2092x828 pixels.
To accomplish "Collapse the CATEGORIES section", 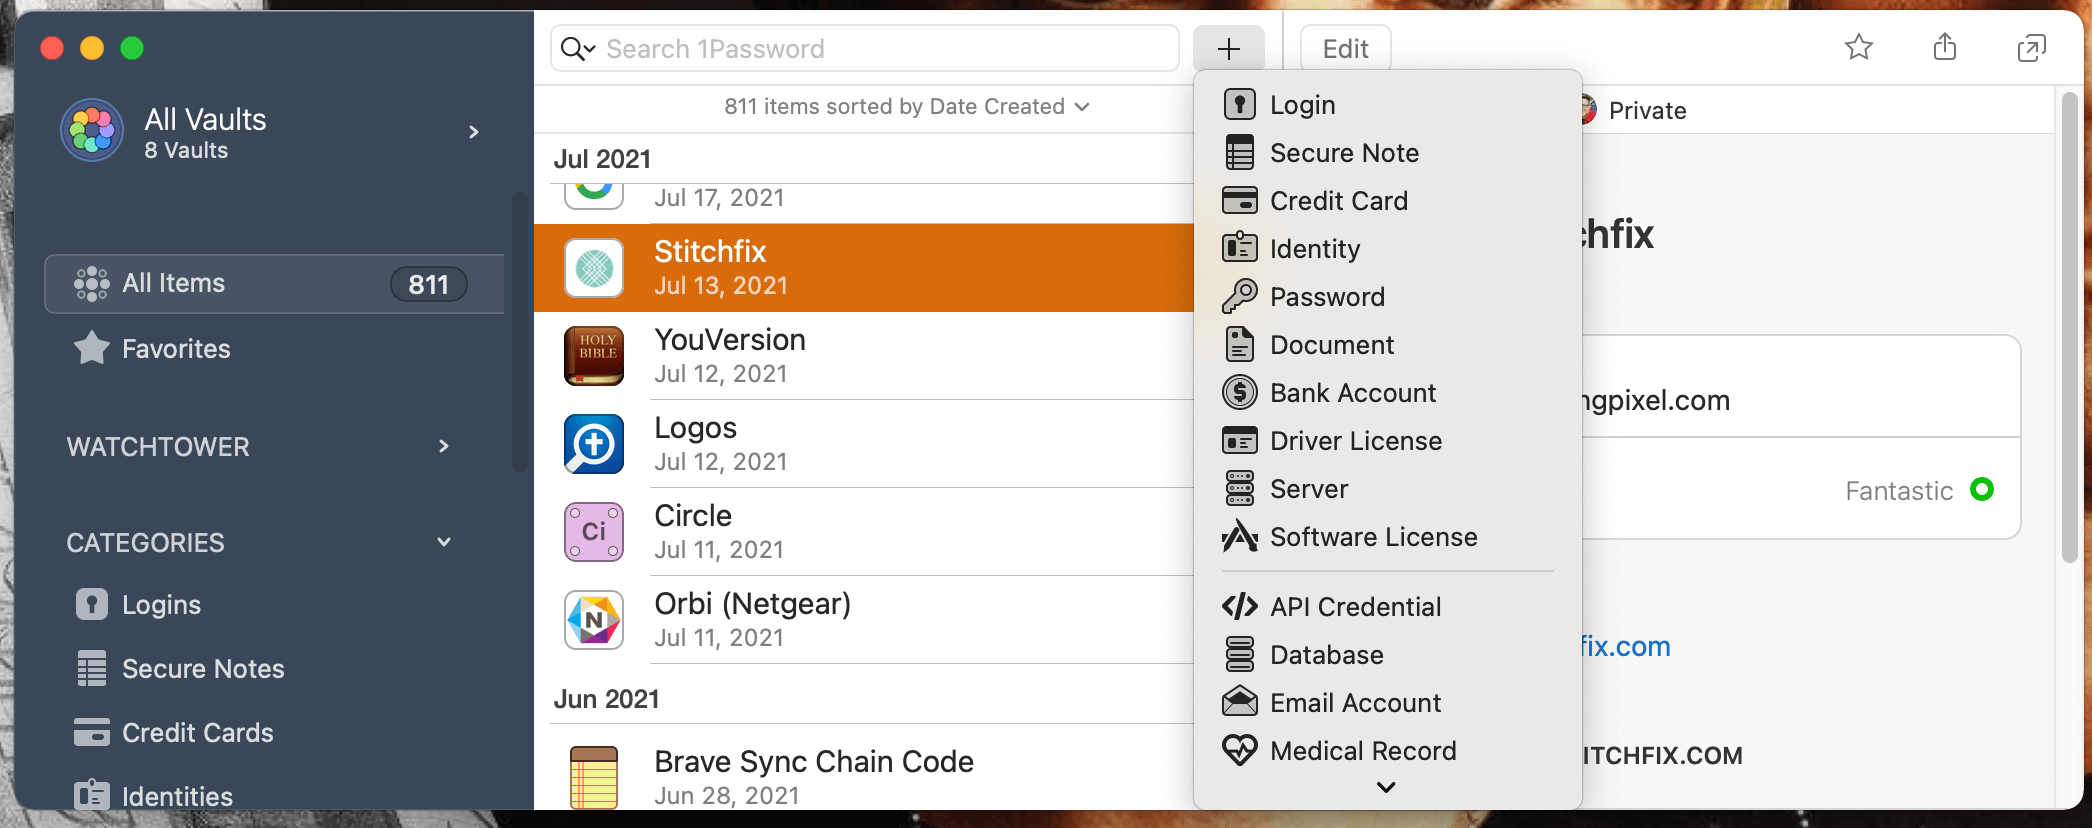I will pyautogui.click(x=444, y=542).
